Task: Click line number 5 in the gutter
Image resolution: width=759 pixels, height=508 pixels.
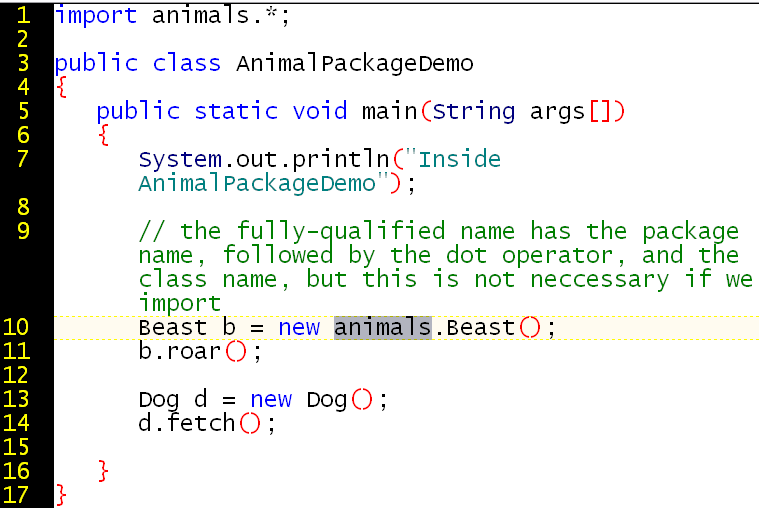Action: click(23, 111)
